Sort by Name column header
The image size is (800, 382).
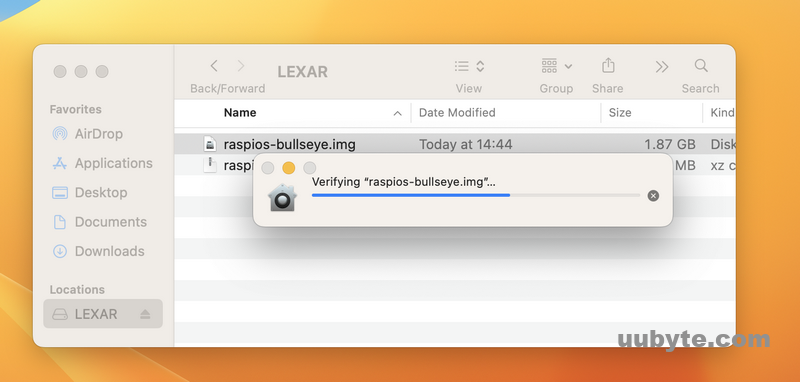240,113
